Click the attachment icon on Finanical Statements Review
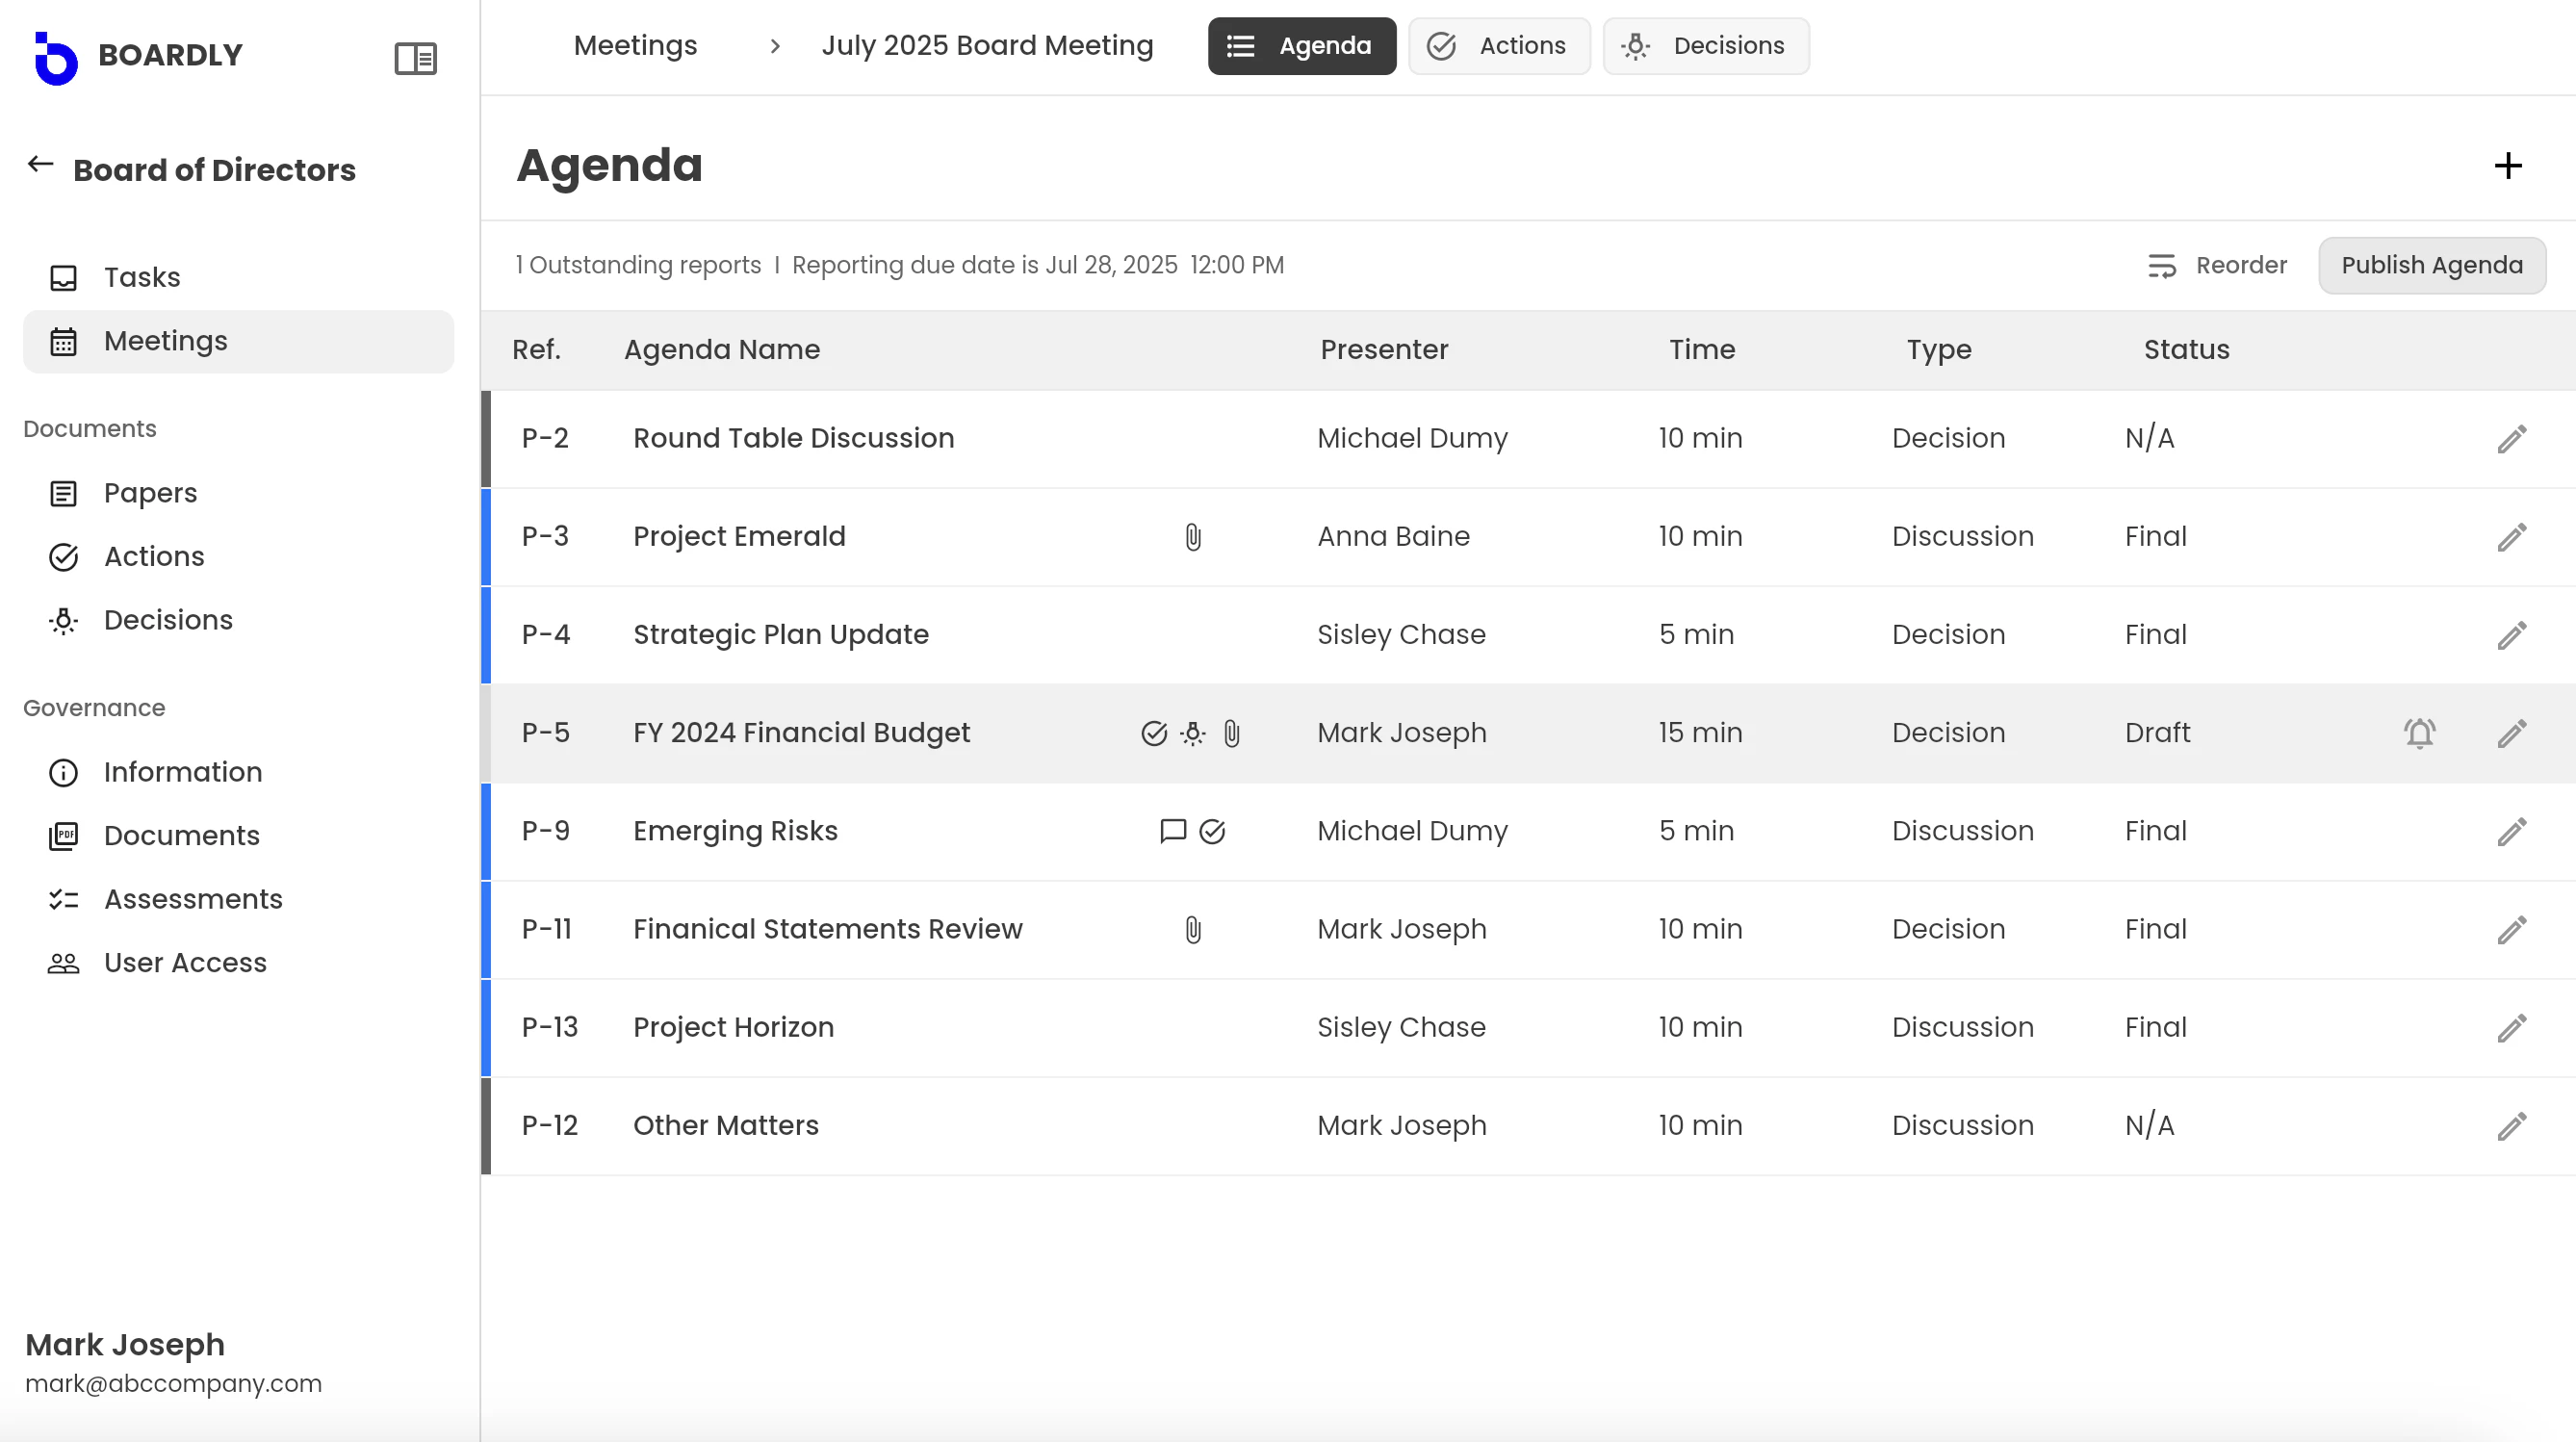2576x1442 pixels. (x=1193, y=930)
